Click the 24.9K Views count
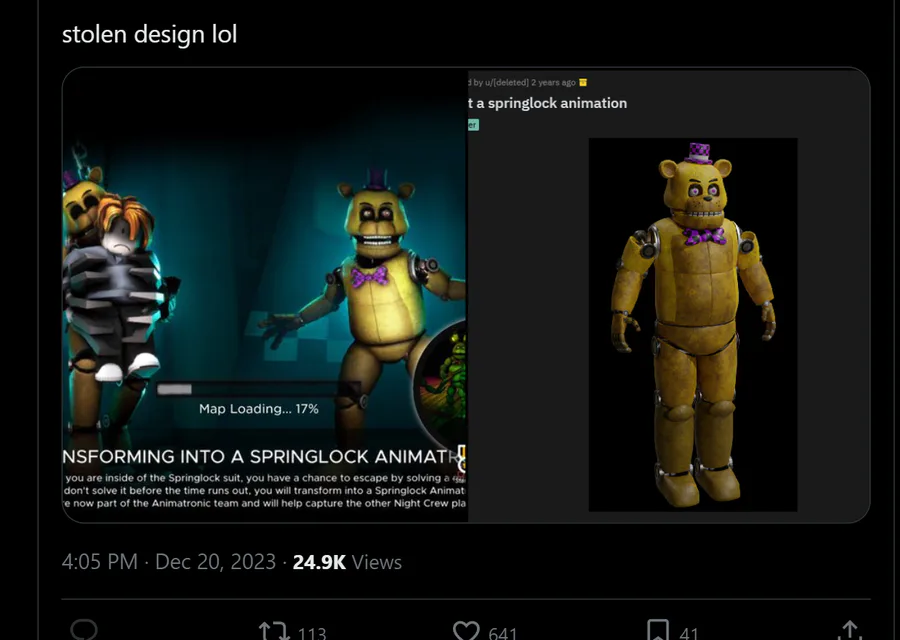The image size is (900, 640). (x=347, y=562)
